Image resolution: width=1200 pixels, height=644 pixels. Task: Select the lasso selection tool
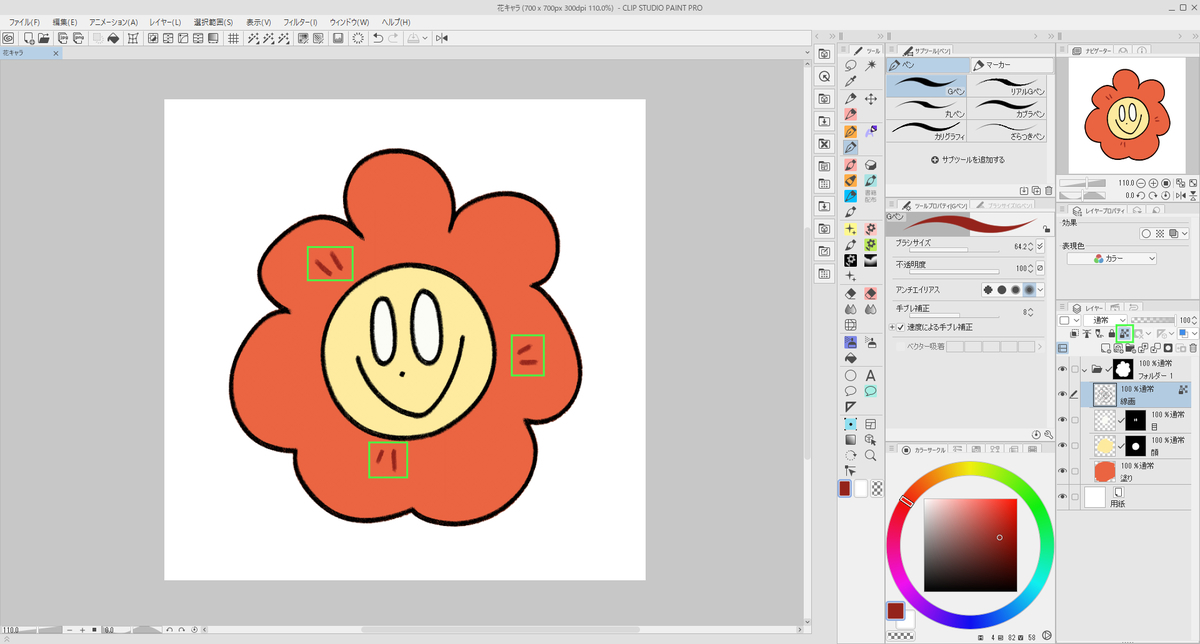click(850, 64)
